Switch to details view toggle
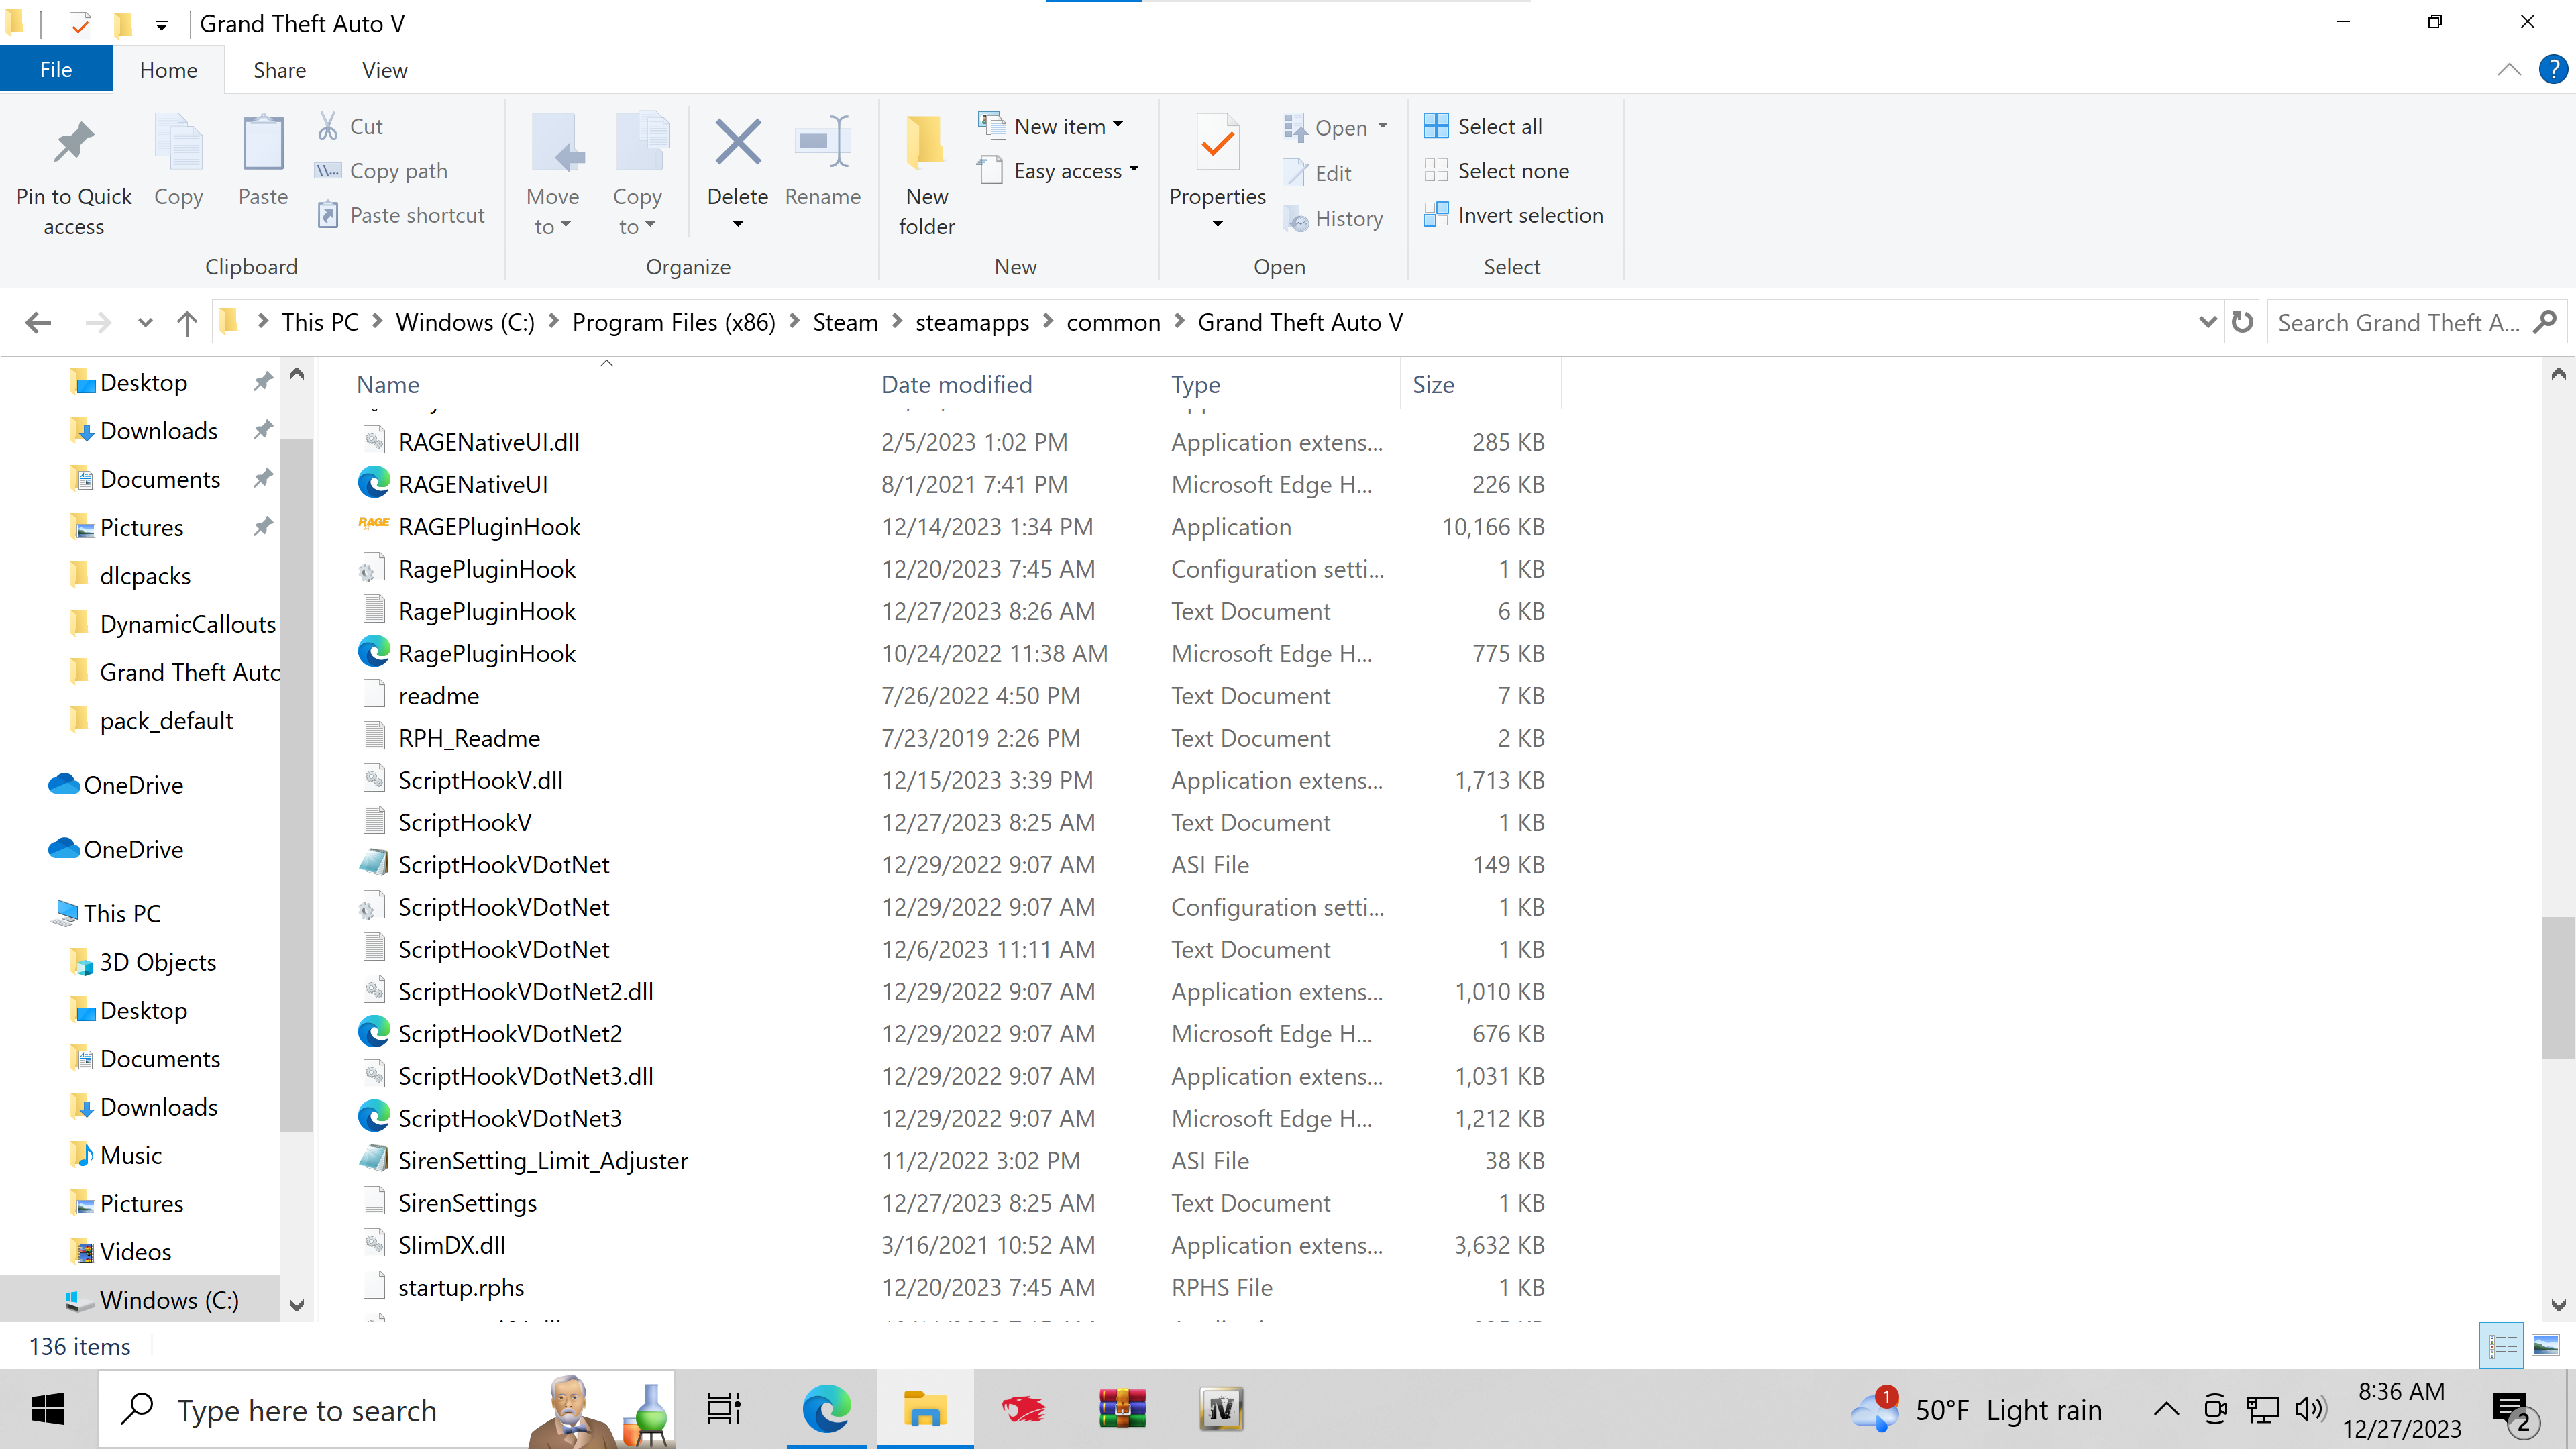2576x1449 pixels. tap(2502, 1346)
